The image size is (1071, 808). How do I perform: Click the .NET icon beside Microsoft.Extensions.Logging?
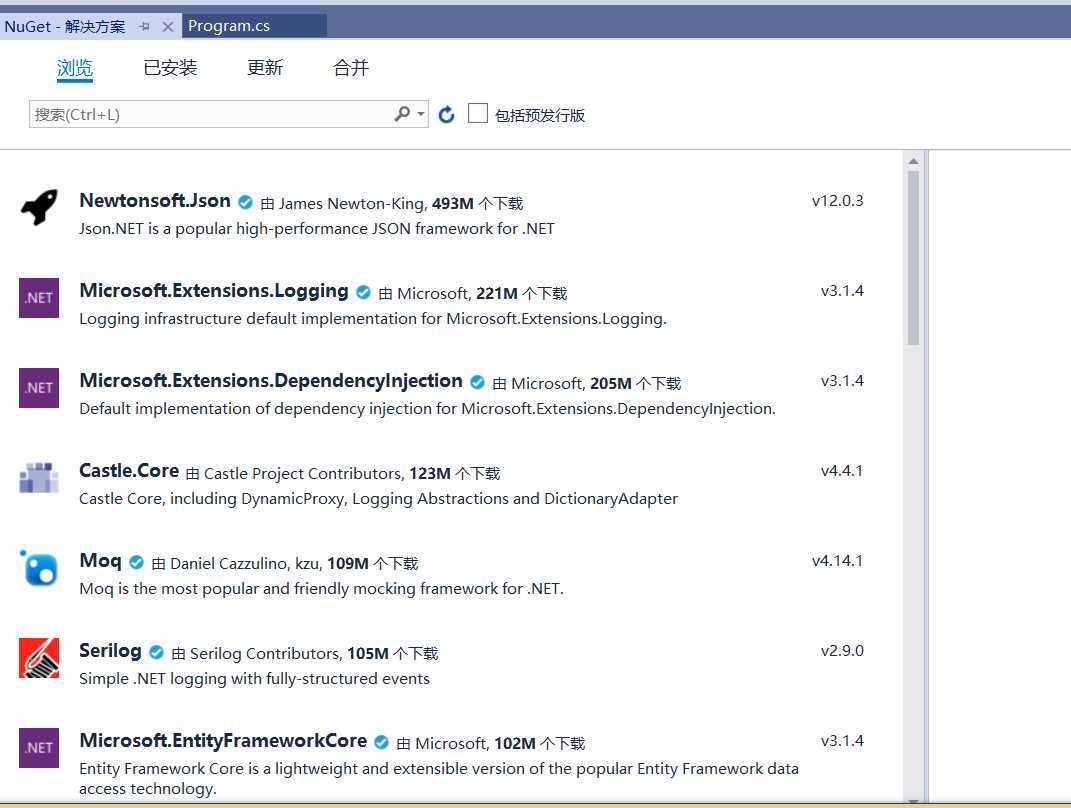pos(39,298)
